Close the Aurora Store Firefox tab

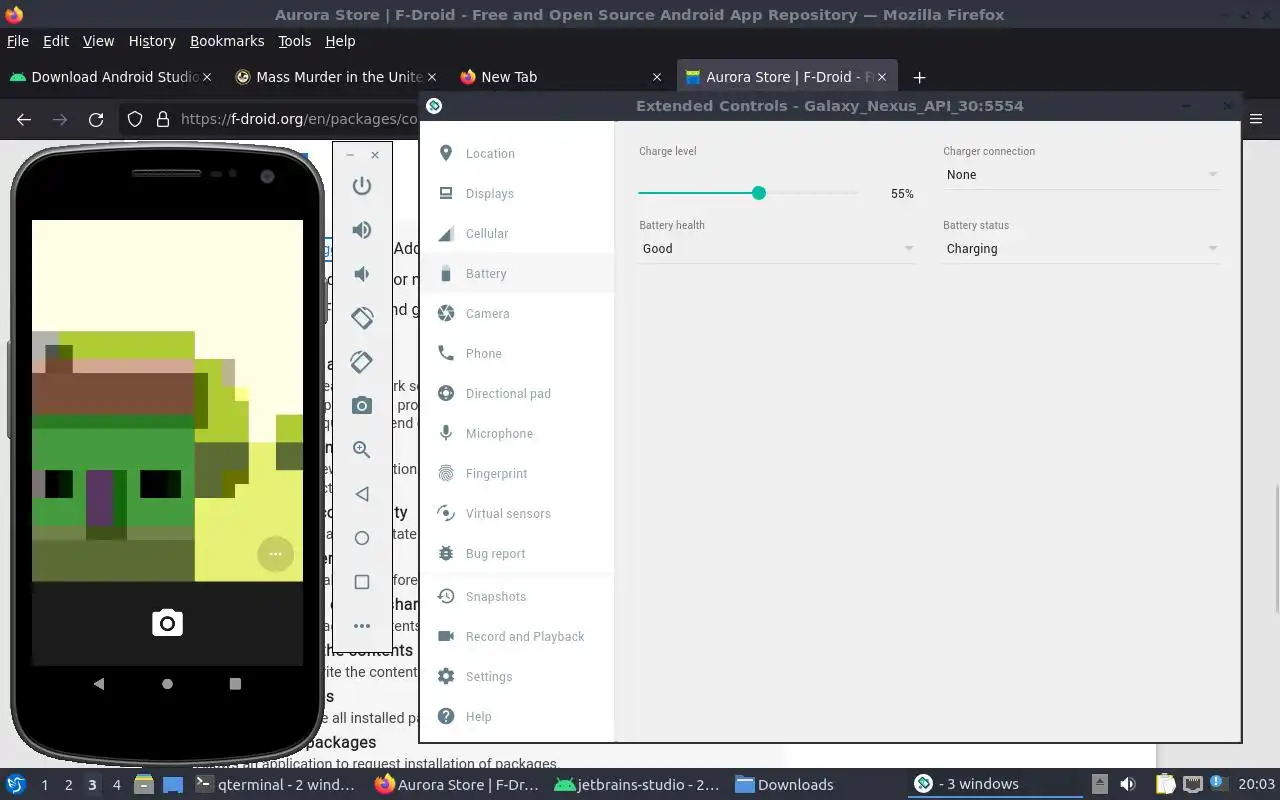tap(881, 77)
